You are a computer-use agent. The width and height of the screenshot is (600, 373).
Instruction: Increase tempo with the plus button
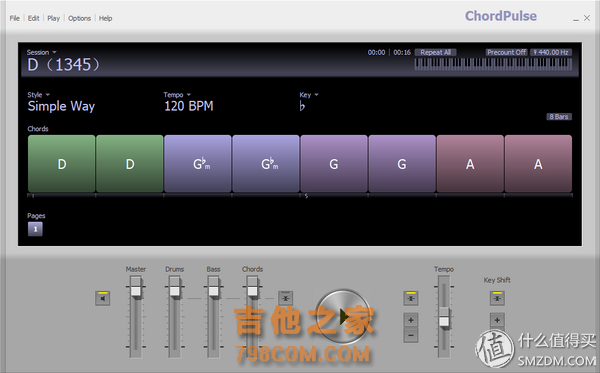411,320
